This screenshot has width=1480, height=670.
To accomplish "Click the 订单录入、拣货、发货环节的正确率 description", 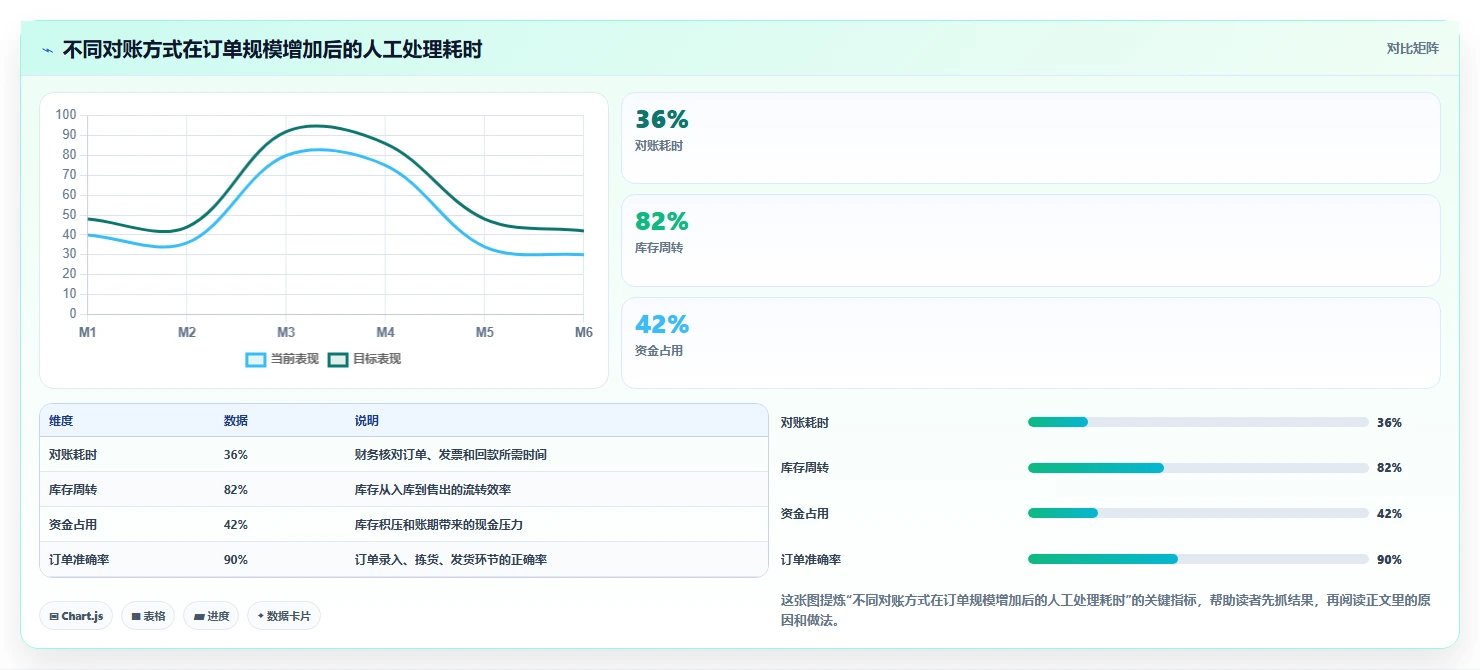I will 451,559.
